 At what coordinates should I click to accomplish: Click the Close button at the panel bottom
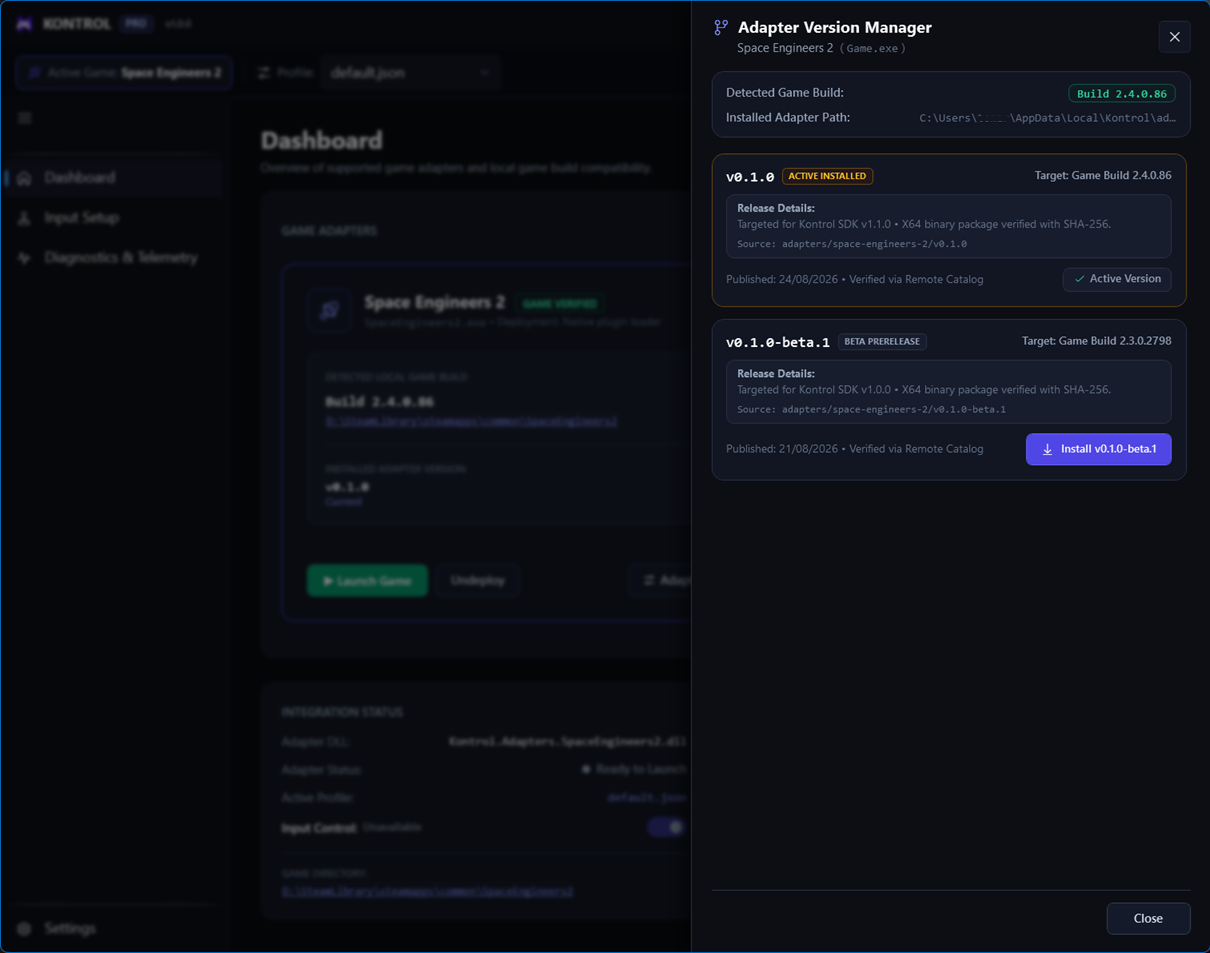pyautogui.click(x=1148, y=918)
